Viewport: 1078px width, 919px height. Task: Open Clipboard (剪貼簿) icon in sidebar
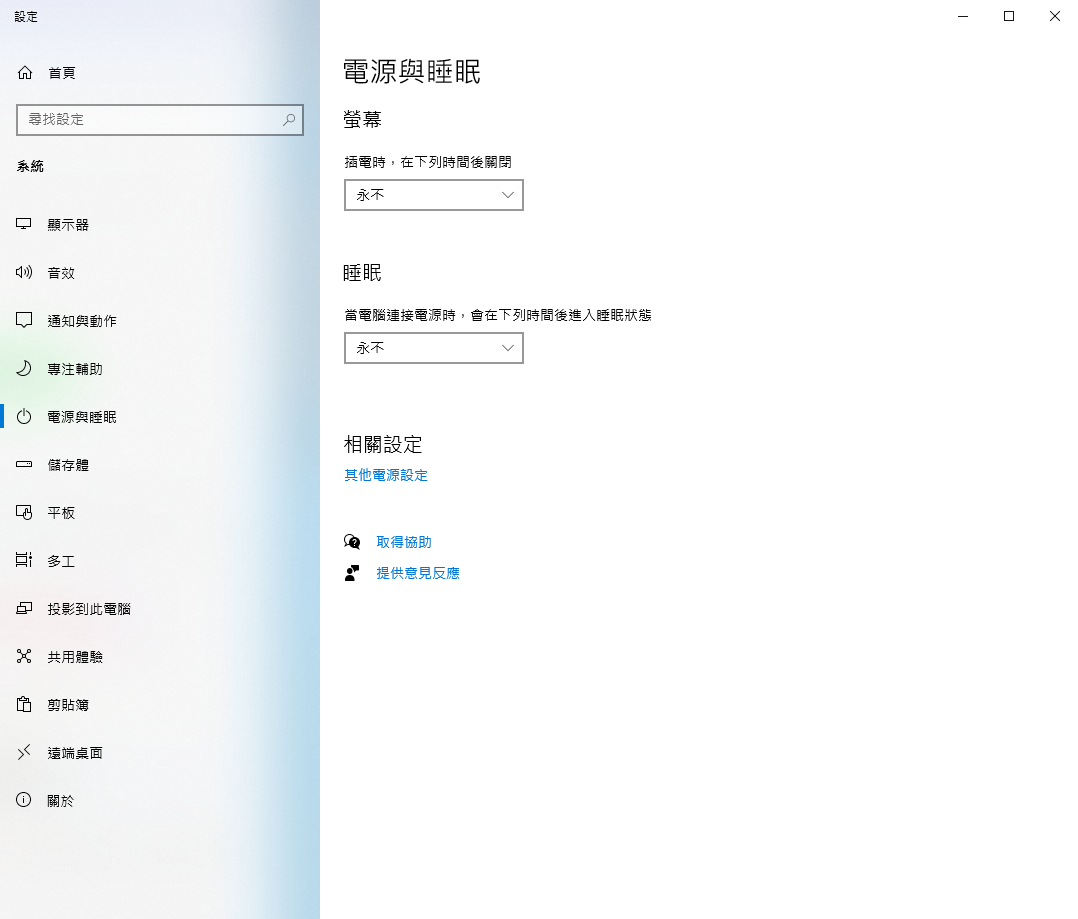[25, 705]
